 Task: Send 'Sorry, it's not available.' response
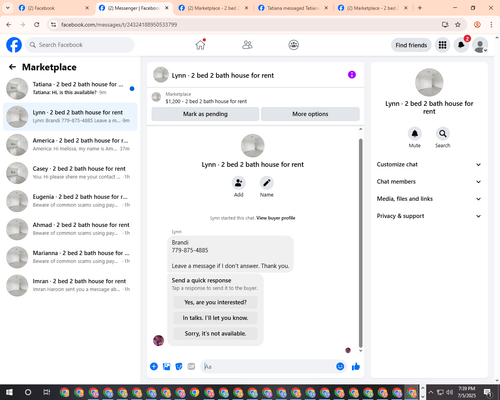point(215,333)
